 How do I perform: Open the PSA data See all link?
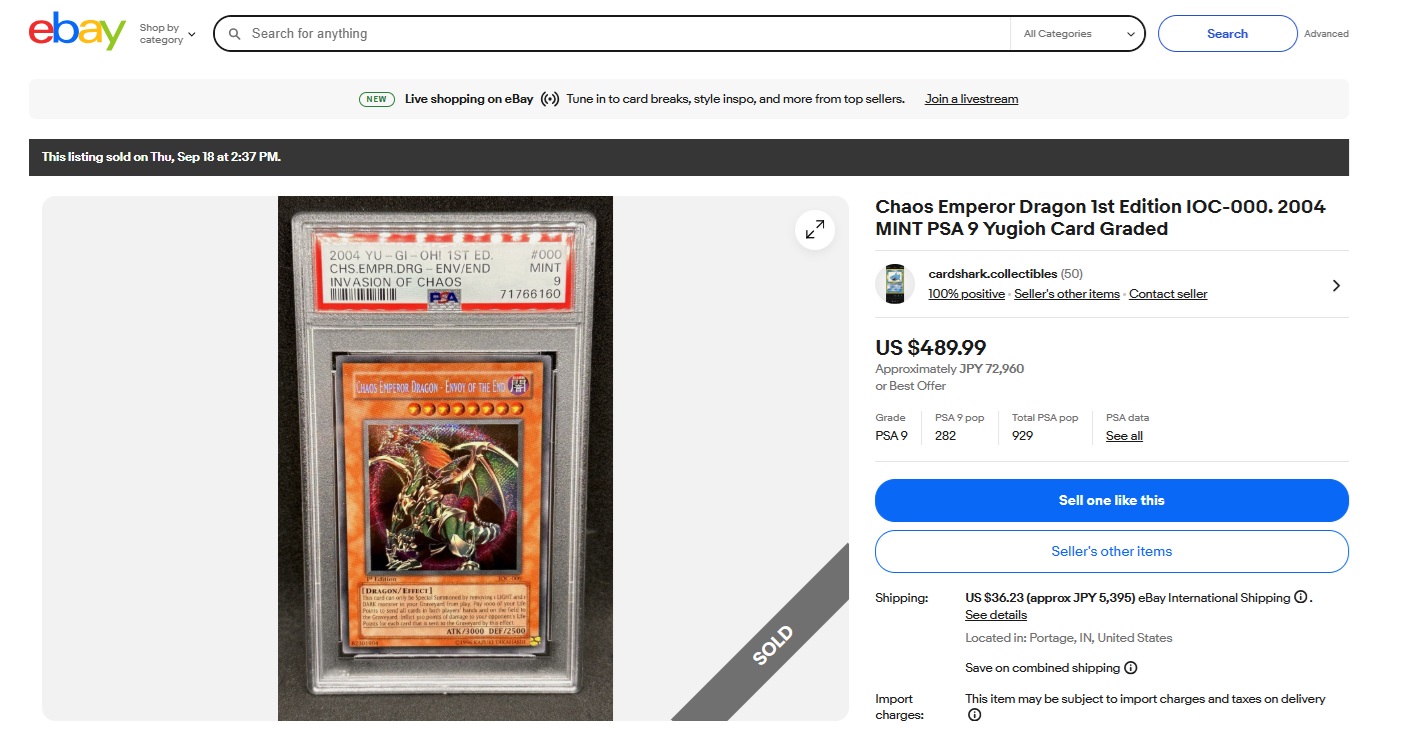(1124, 436)
